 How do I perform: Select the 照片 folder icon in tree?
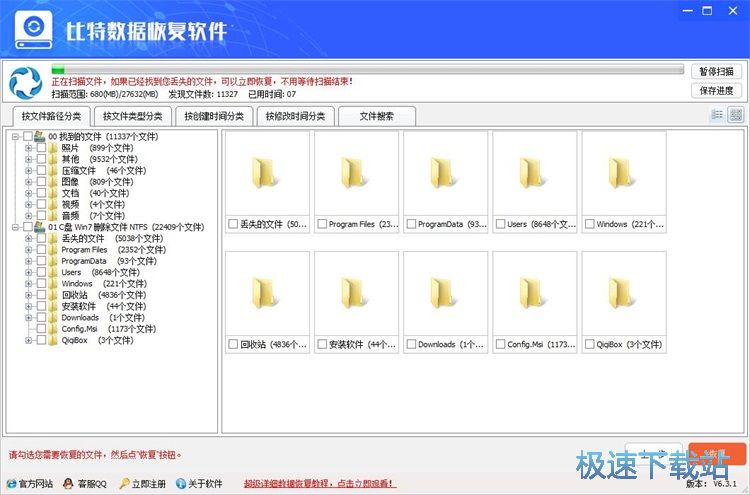tap(53, 148)
